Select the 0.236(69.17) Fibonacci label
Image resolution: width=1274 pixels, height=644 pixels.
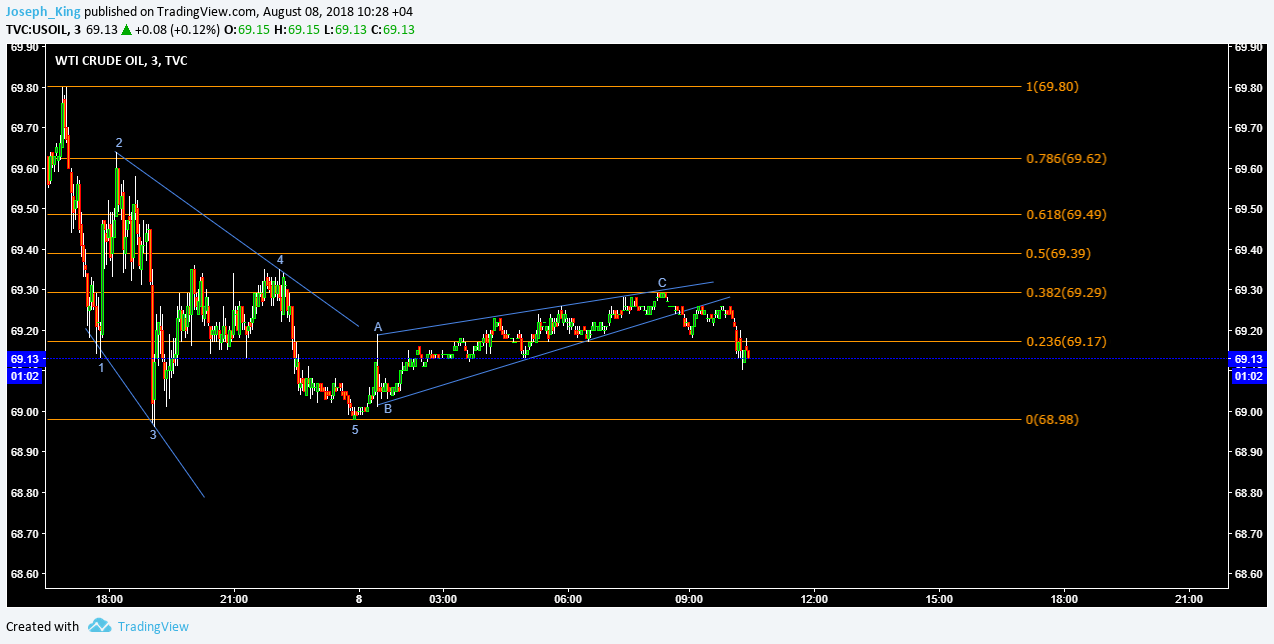point(1066,342)
